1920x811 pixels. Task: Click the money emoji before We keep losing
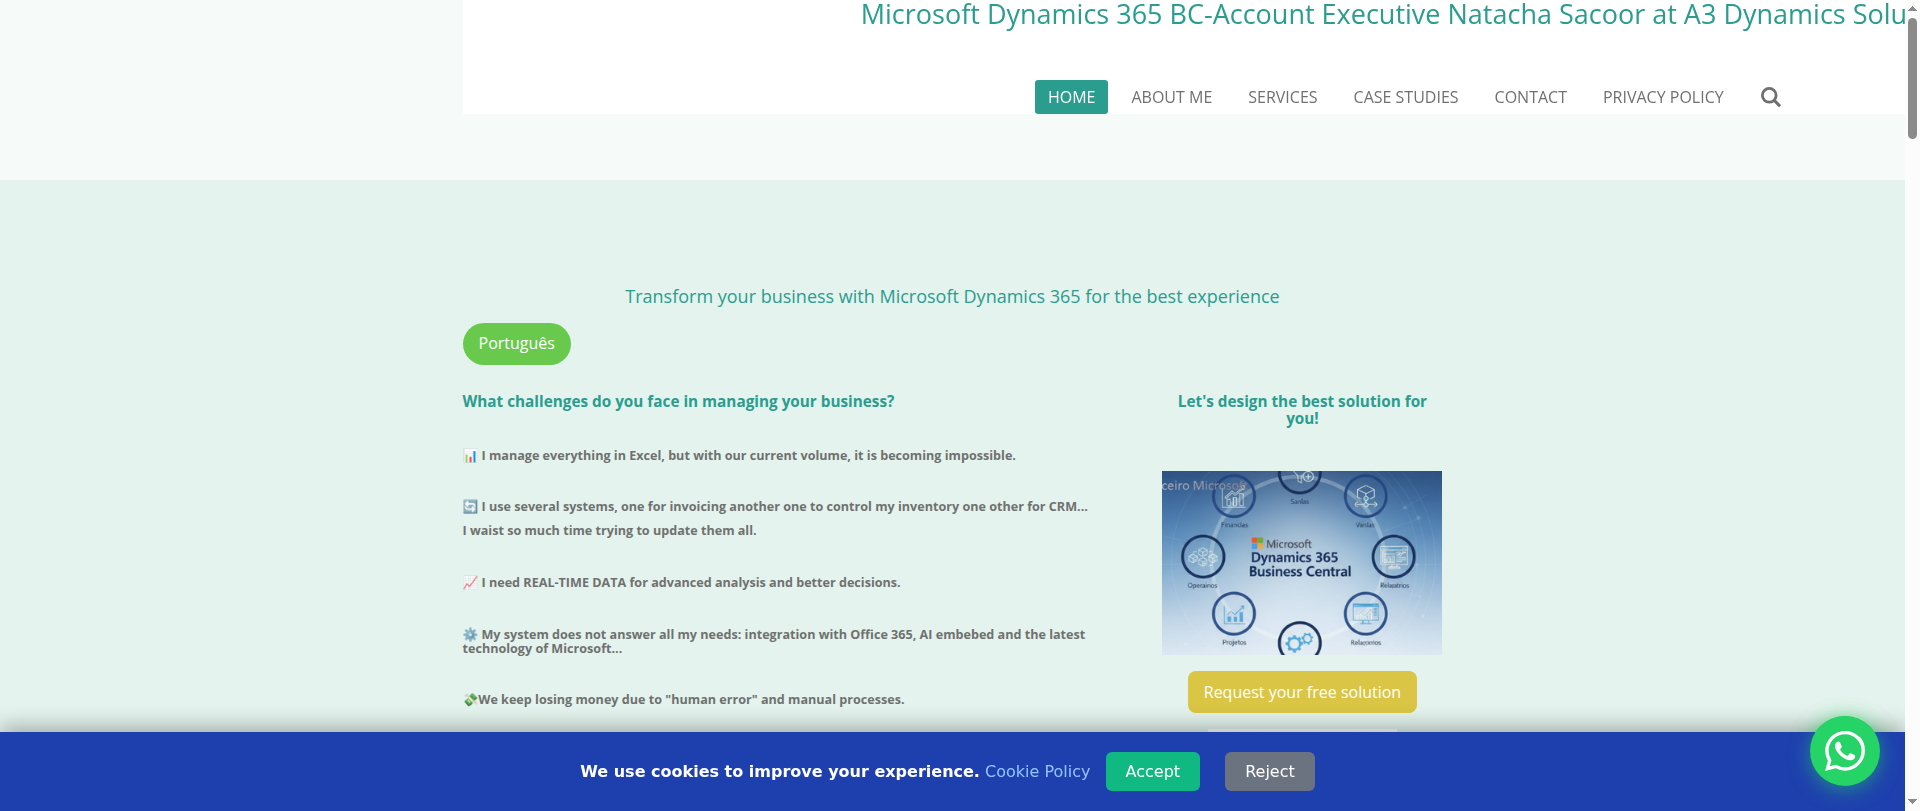click(x=470, y=699)
